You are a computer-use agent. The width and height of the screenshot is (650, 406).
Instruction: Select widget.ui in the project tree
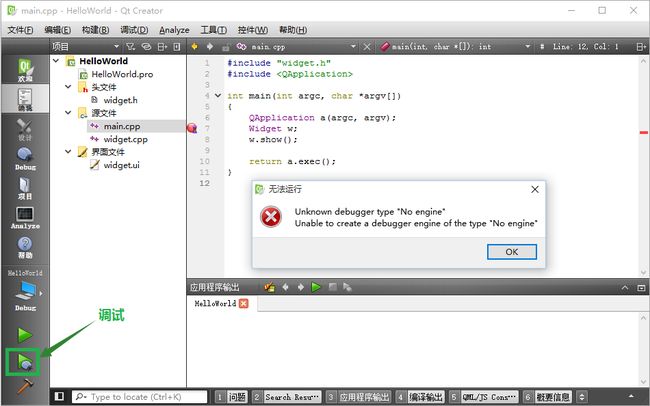(x=121, y=165)
